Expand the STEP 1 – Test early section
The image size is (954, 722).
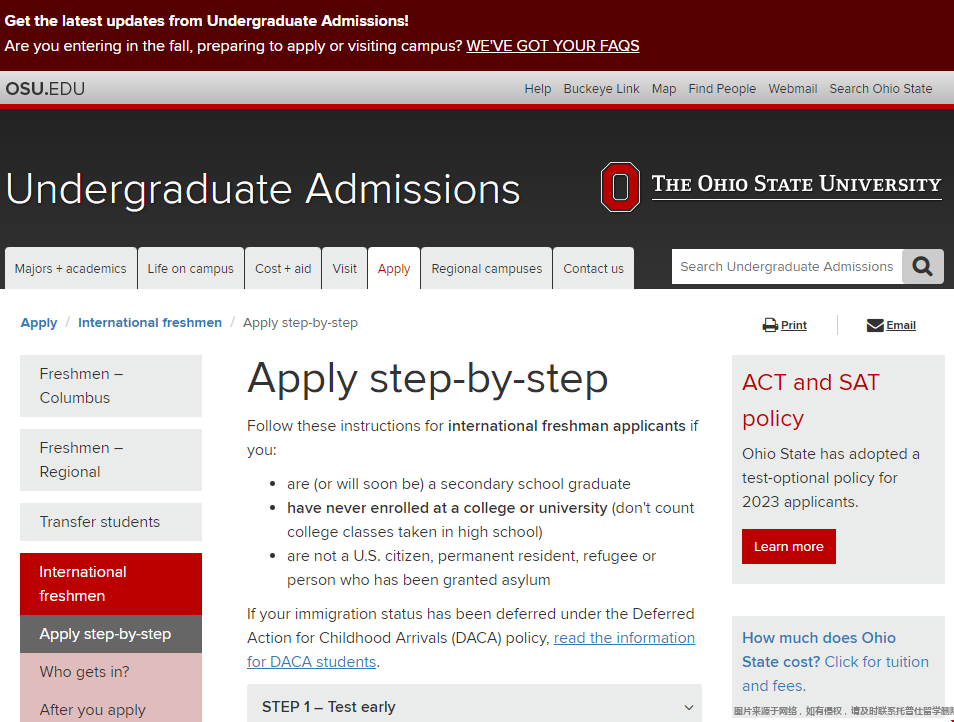474,706
